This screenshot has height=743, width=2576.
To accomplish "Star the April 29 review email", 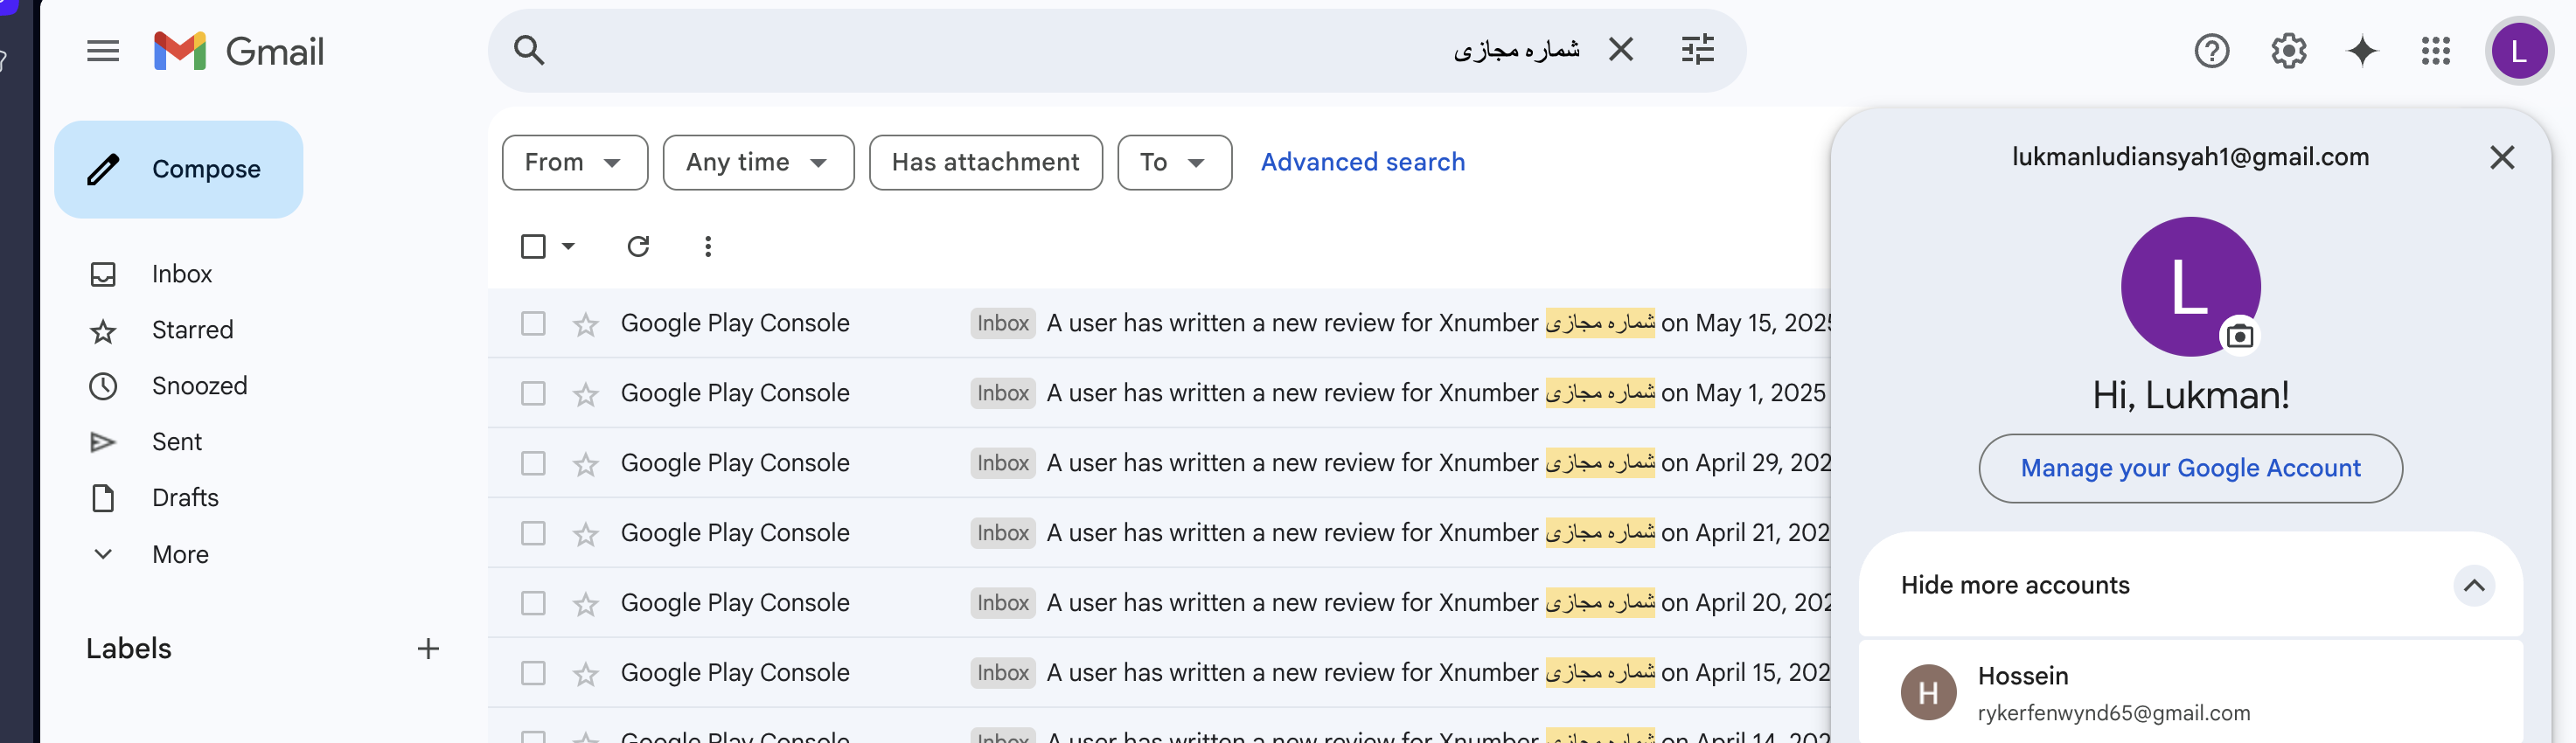I will [586, 464].
